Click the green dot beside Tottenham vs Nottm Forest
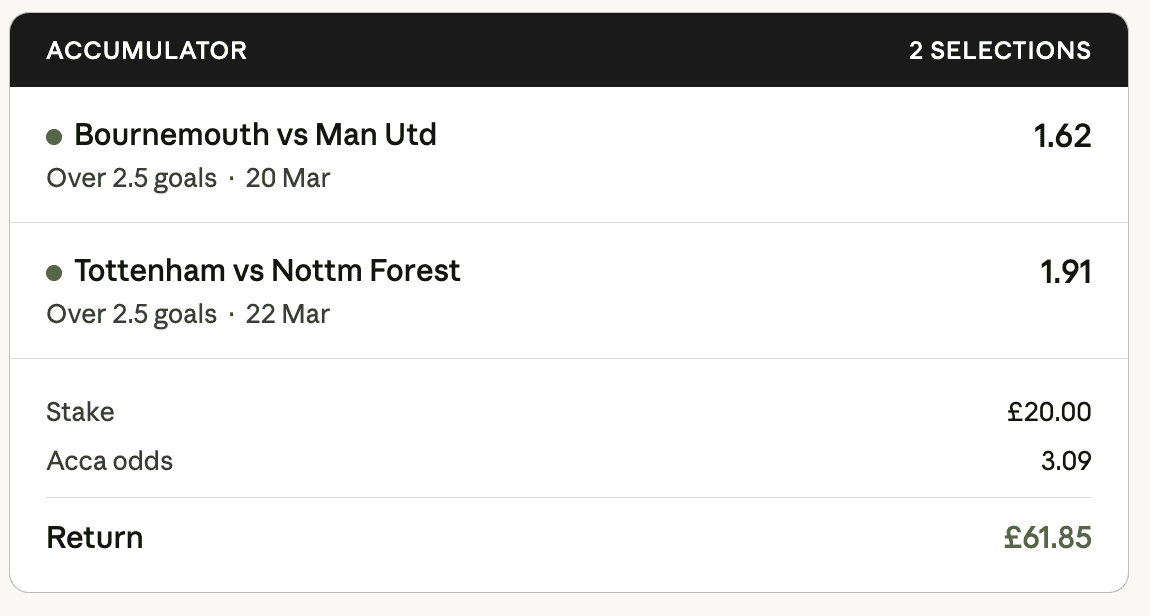 [x=54, y=273]
